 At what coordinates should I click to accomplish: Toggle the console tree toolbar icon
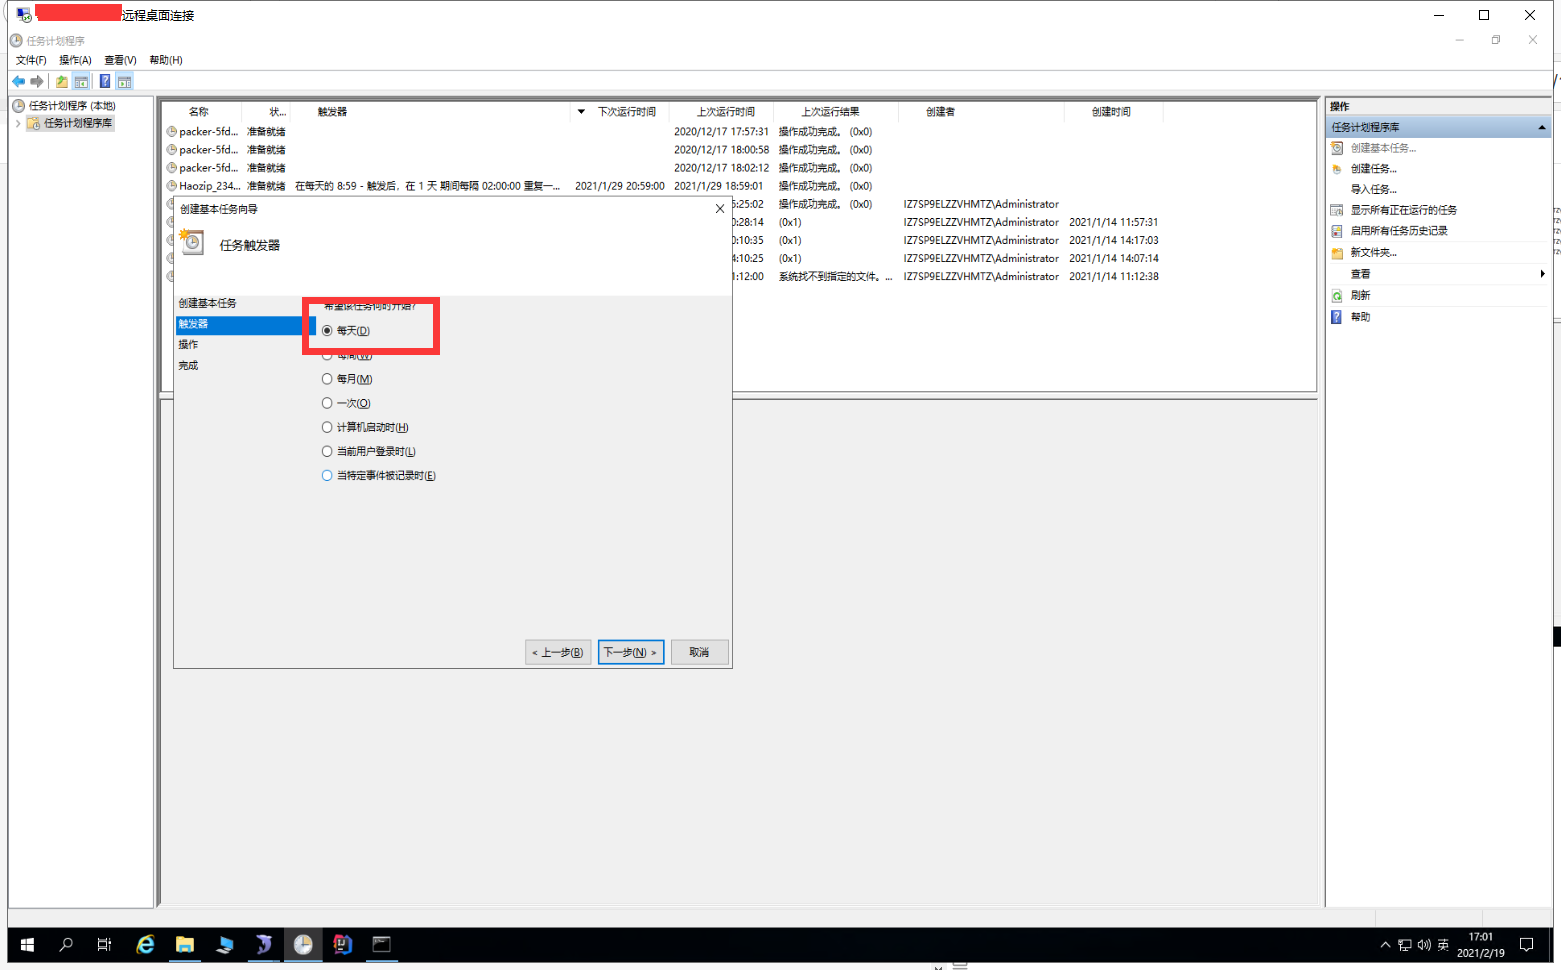tap(81, 81)
